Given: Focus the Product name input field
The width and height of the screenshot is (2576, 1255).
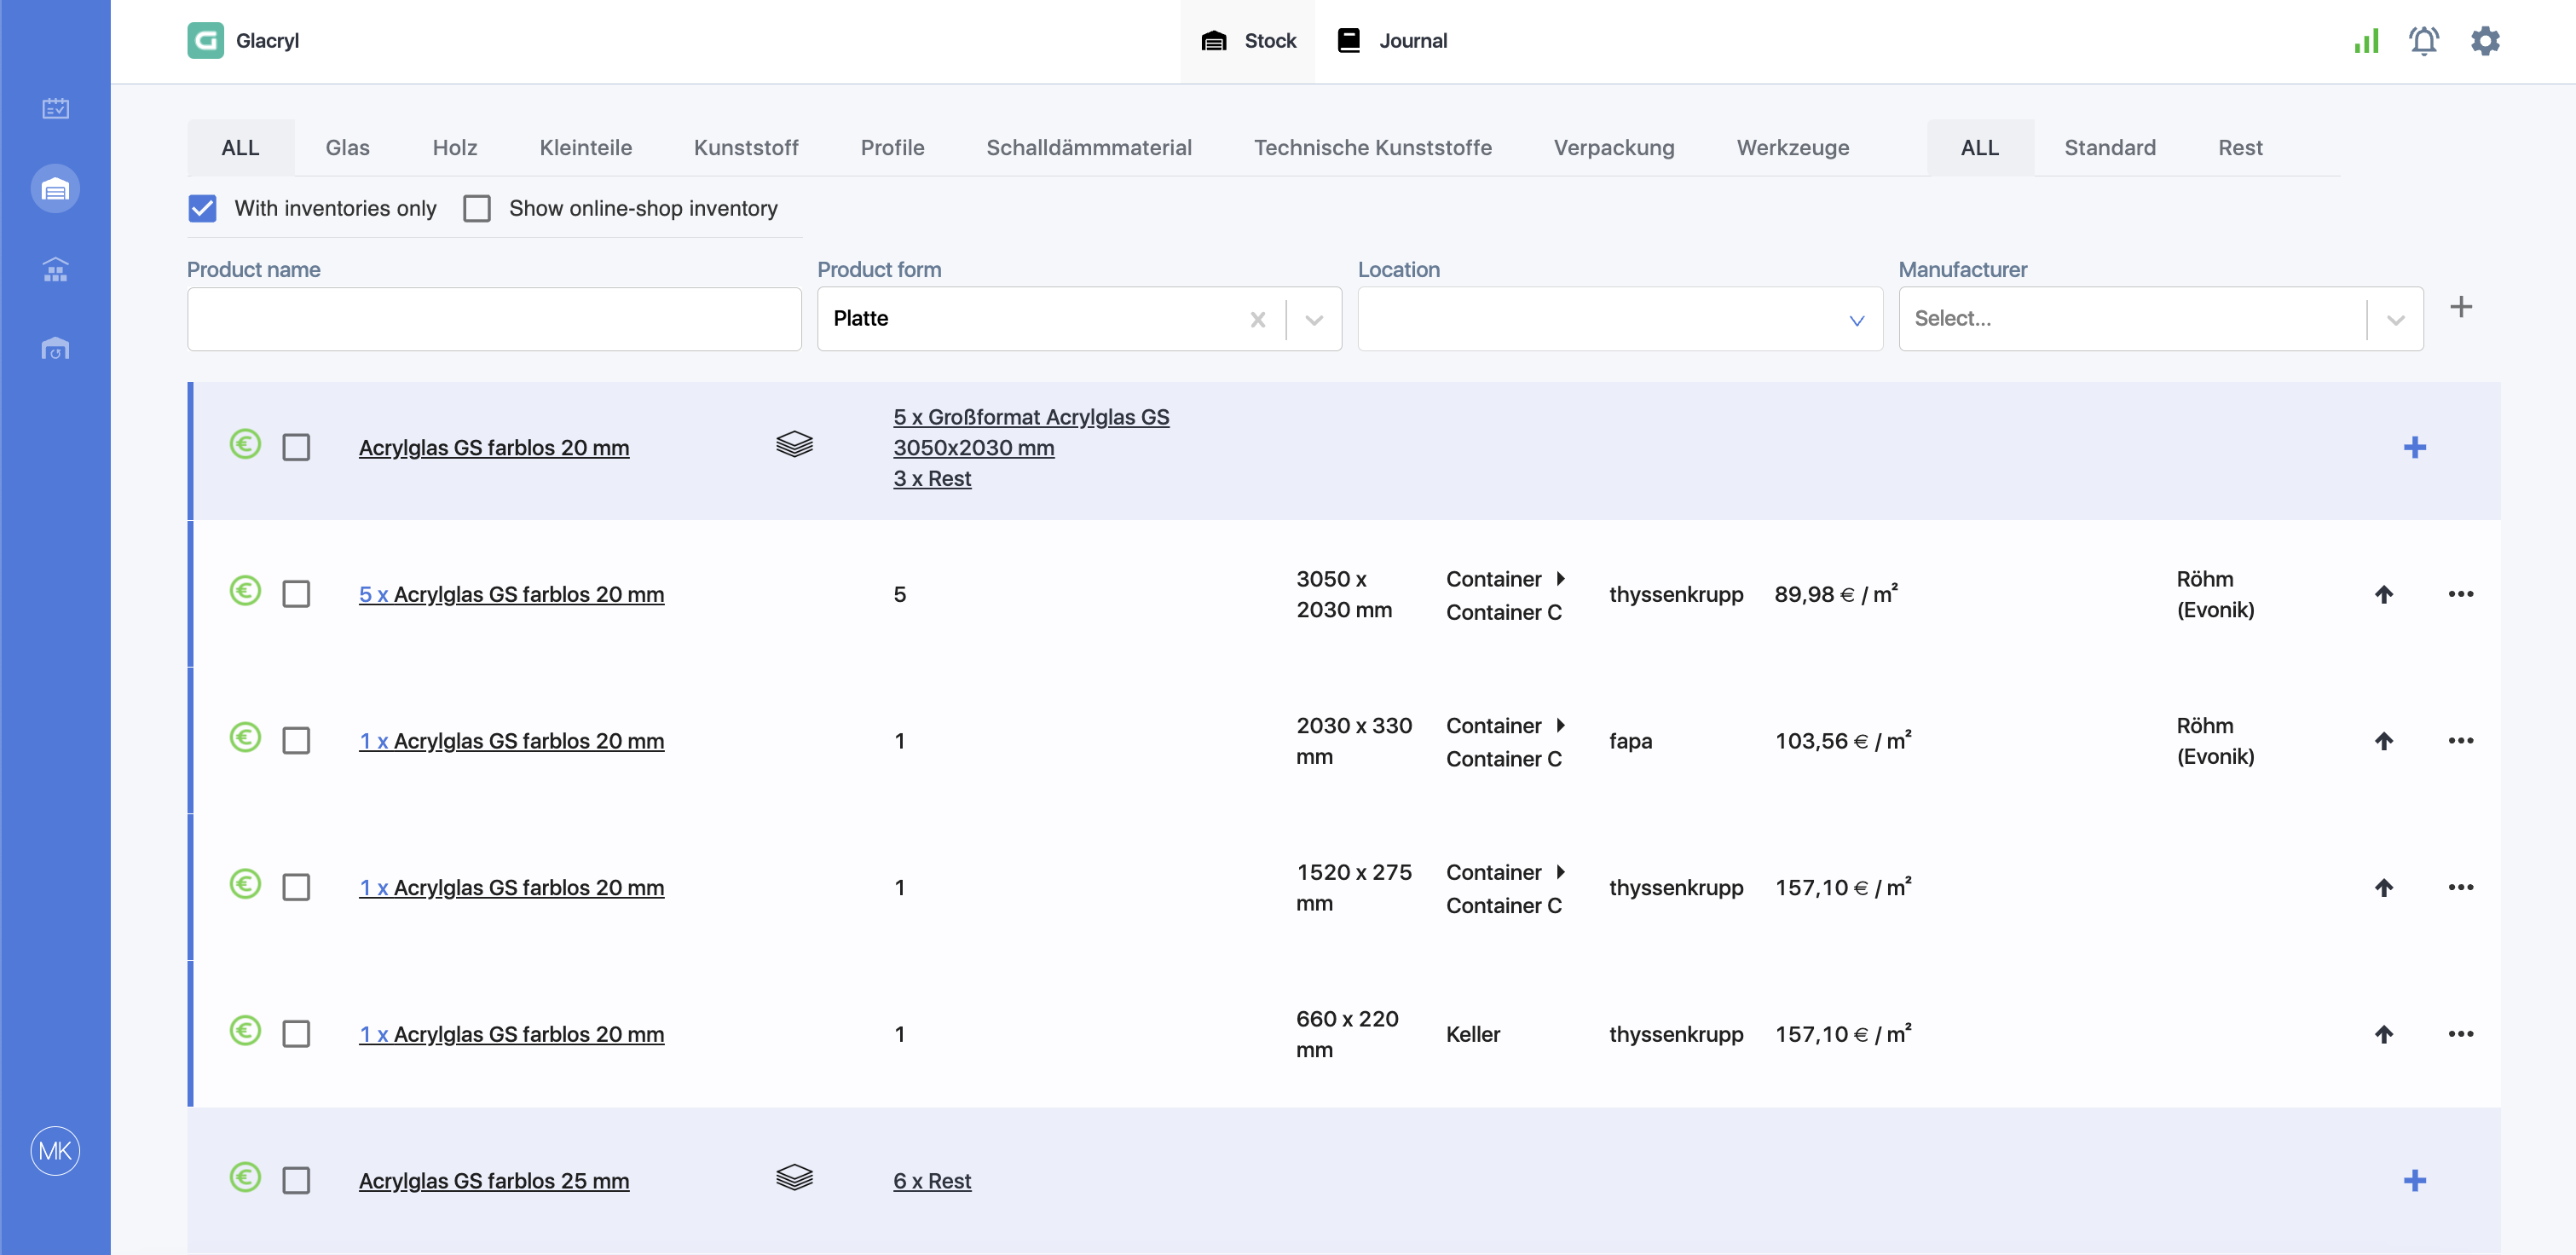Looking at the screenshot, I should 494,319.
